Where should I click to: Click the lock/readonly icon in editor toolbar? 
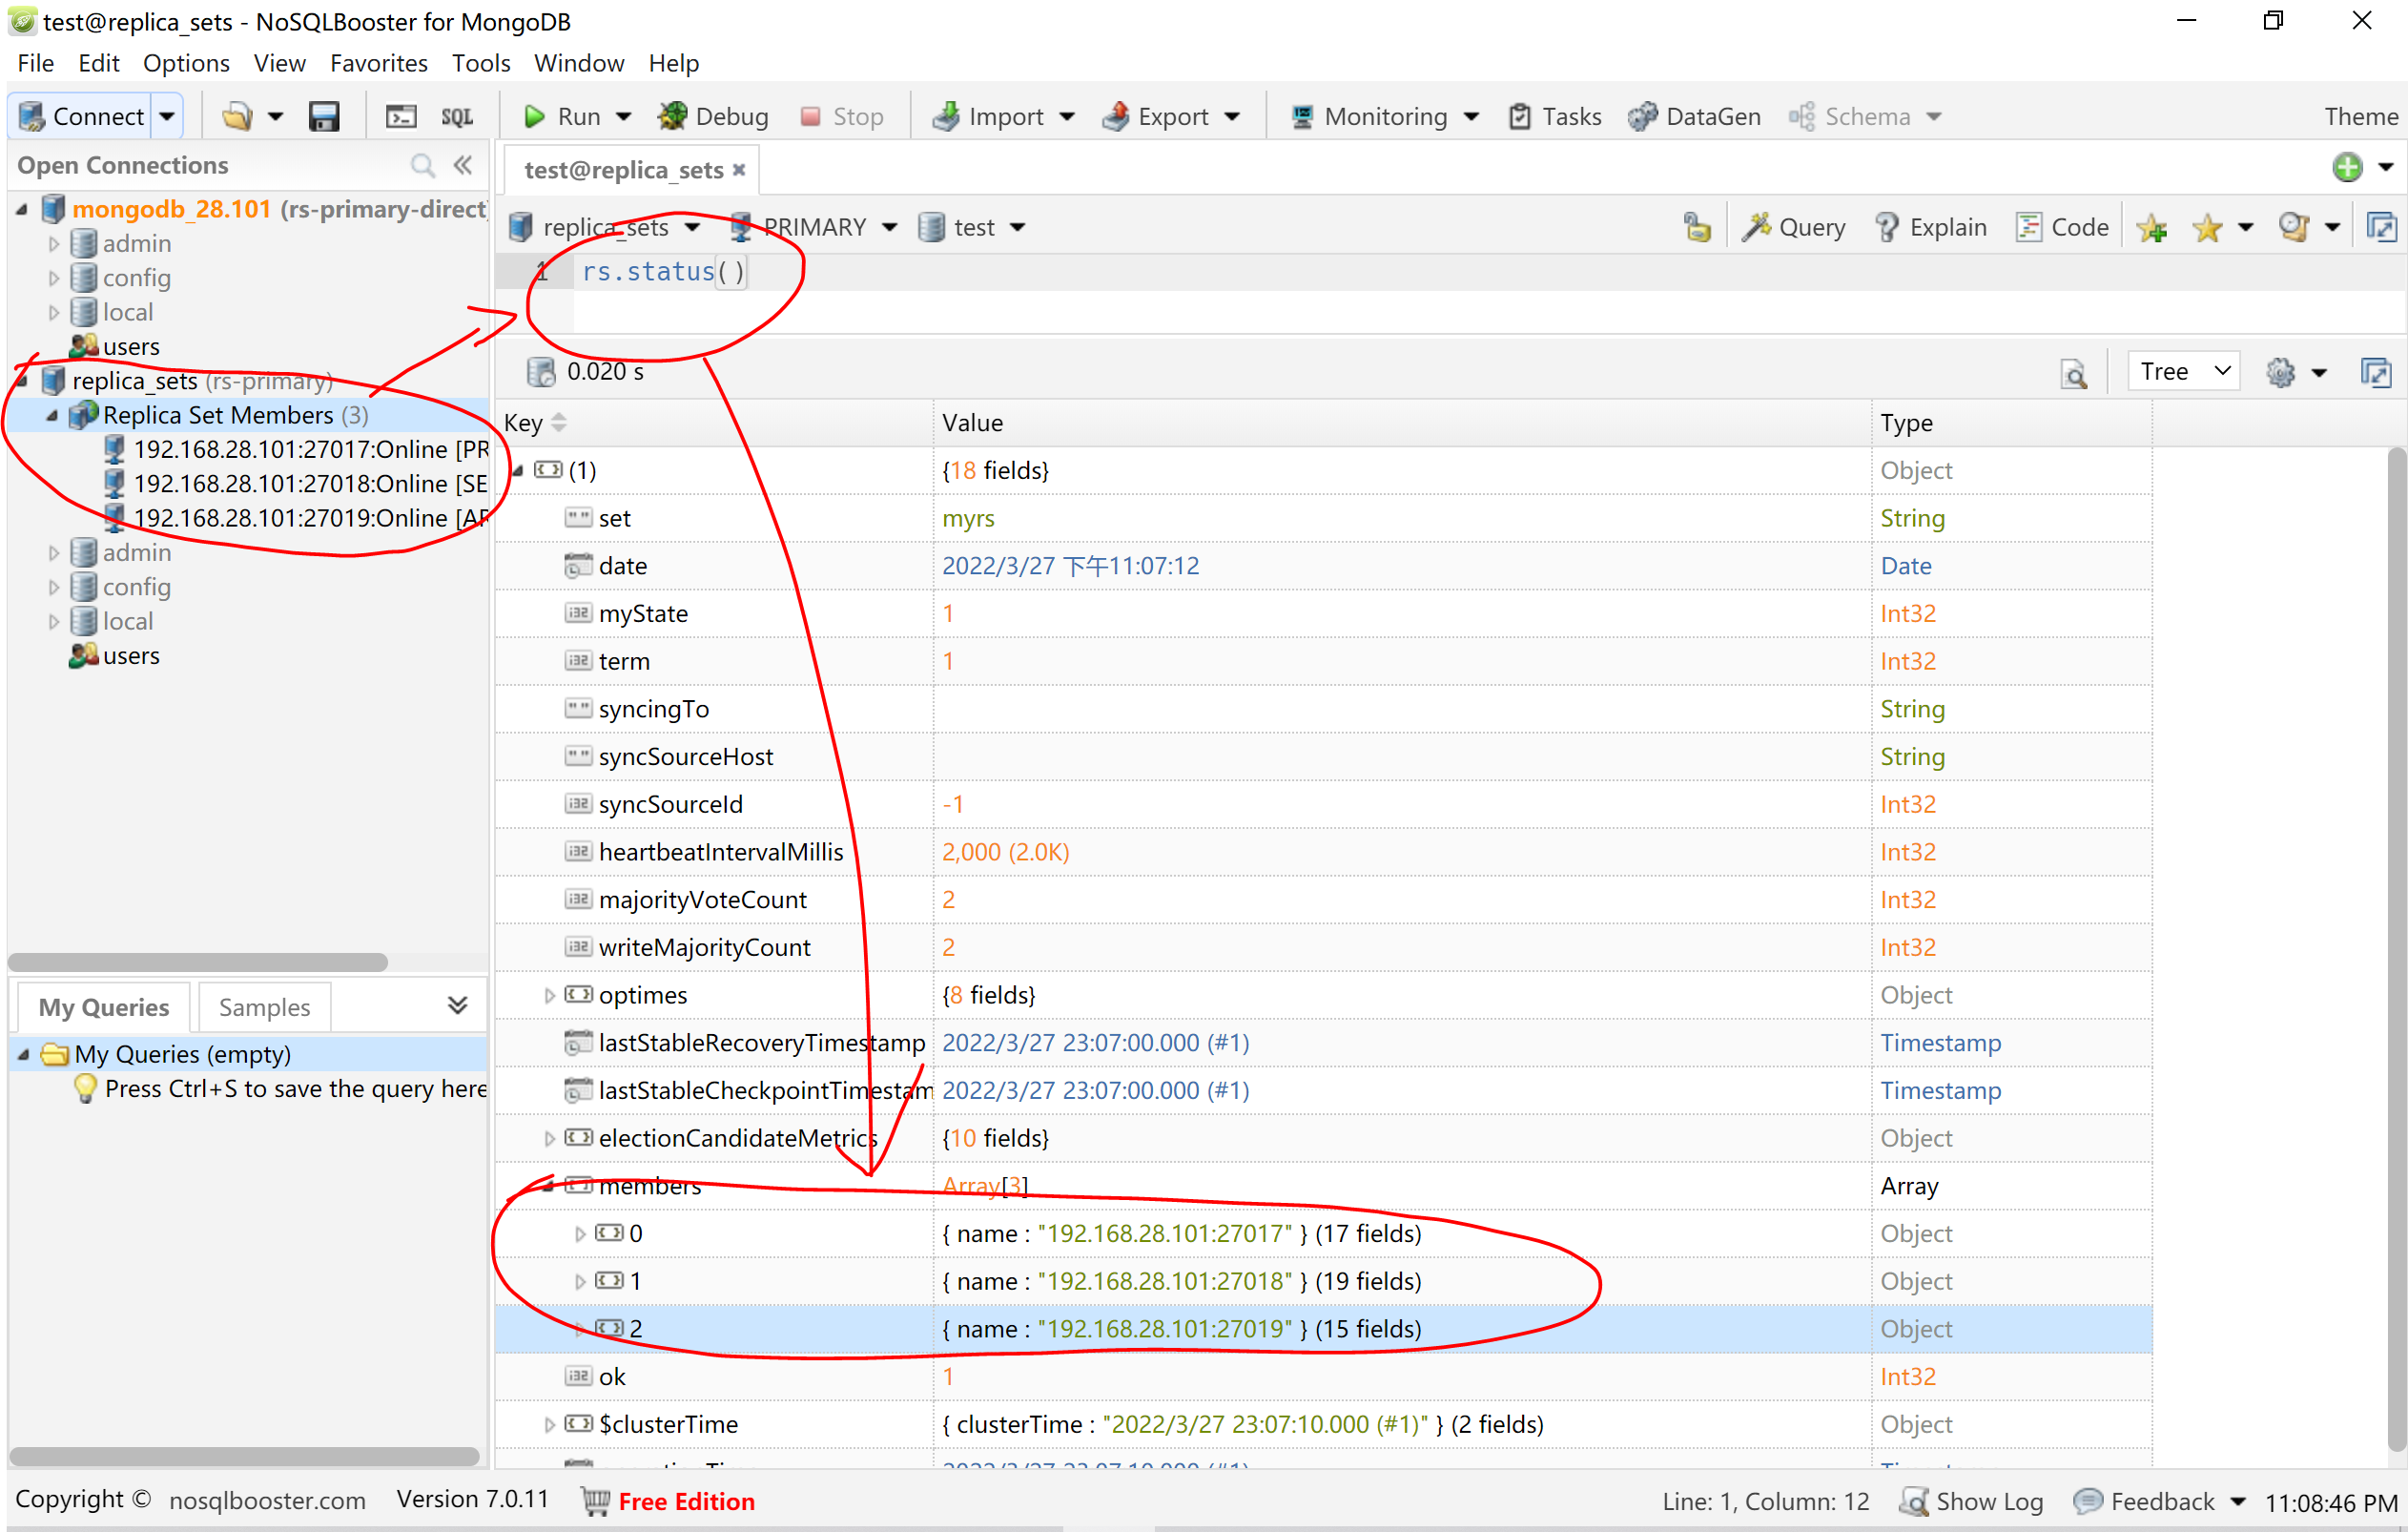click(x=1697, y=228)
